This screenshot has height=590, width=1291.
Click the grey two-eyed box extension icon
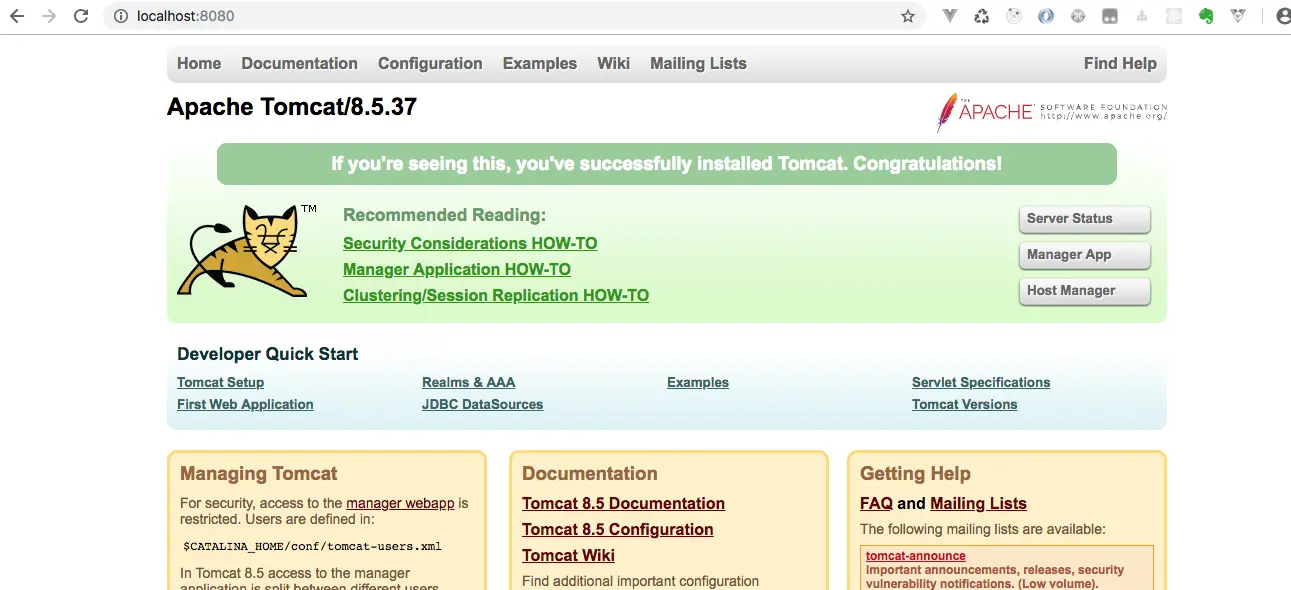[x=1110, y=16]
